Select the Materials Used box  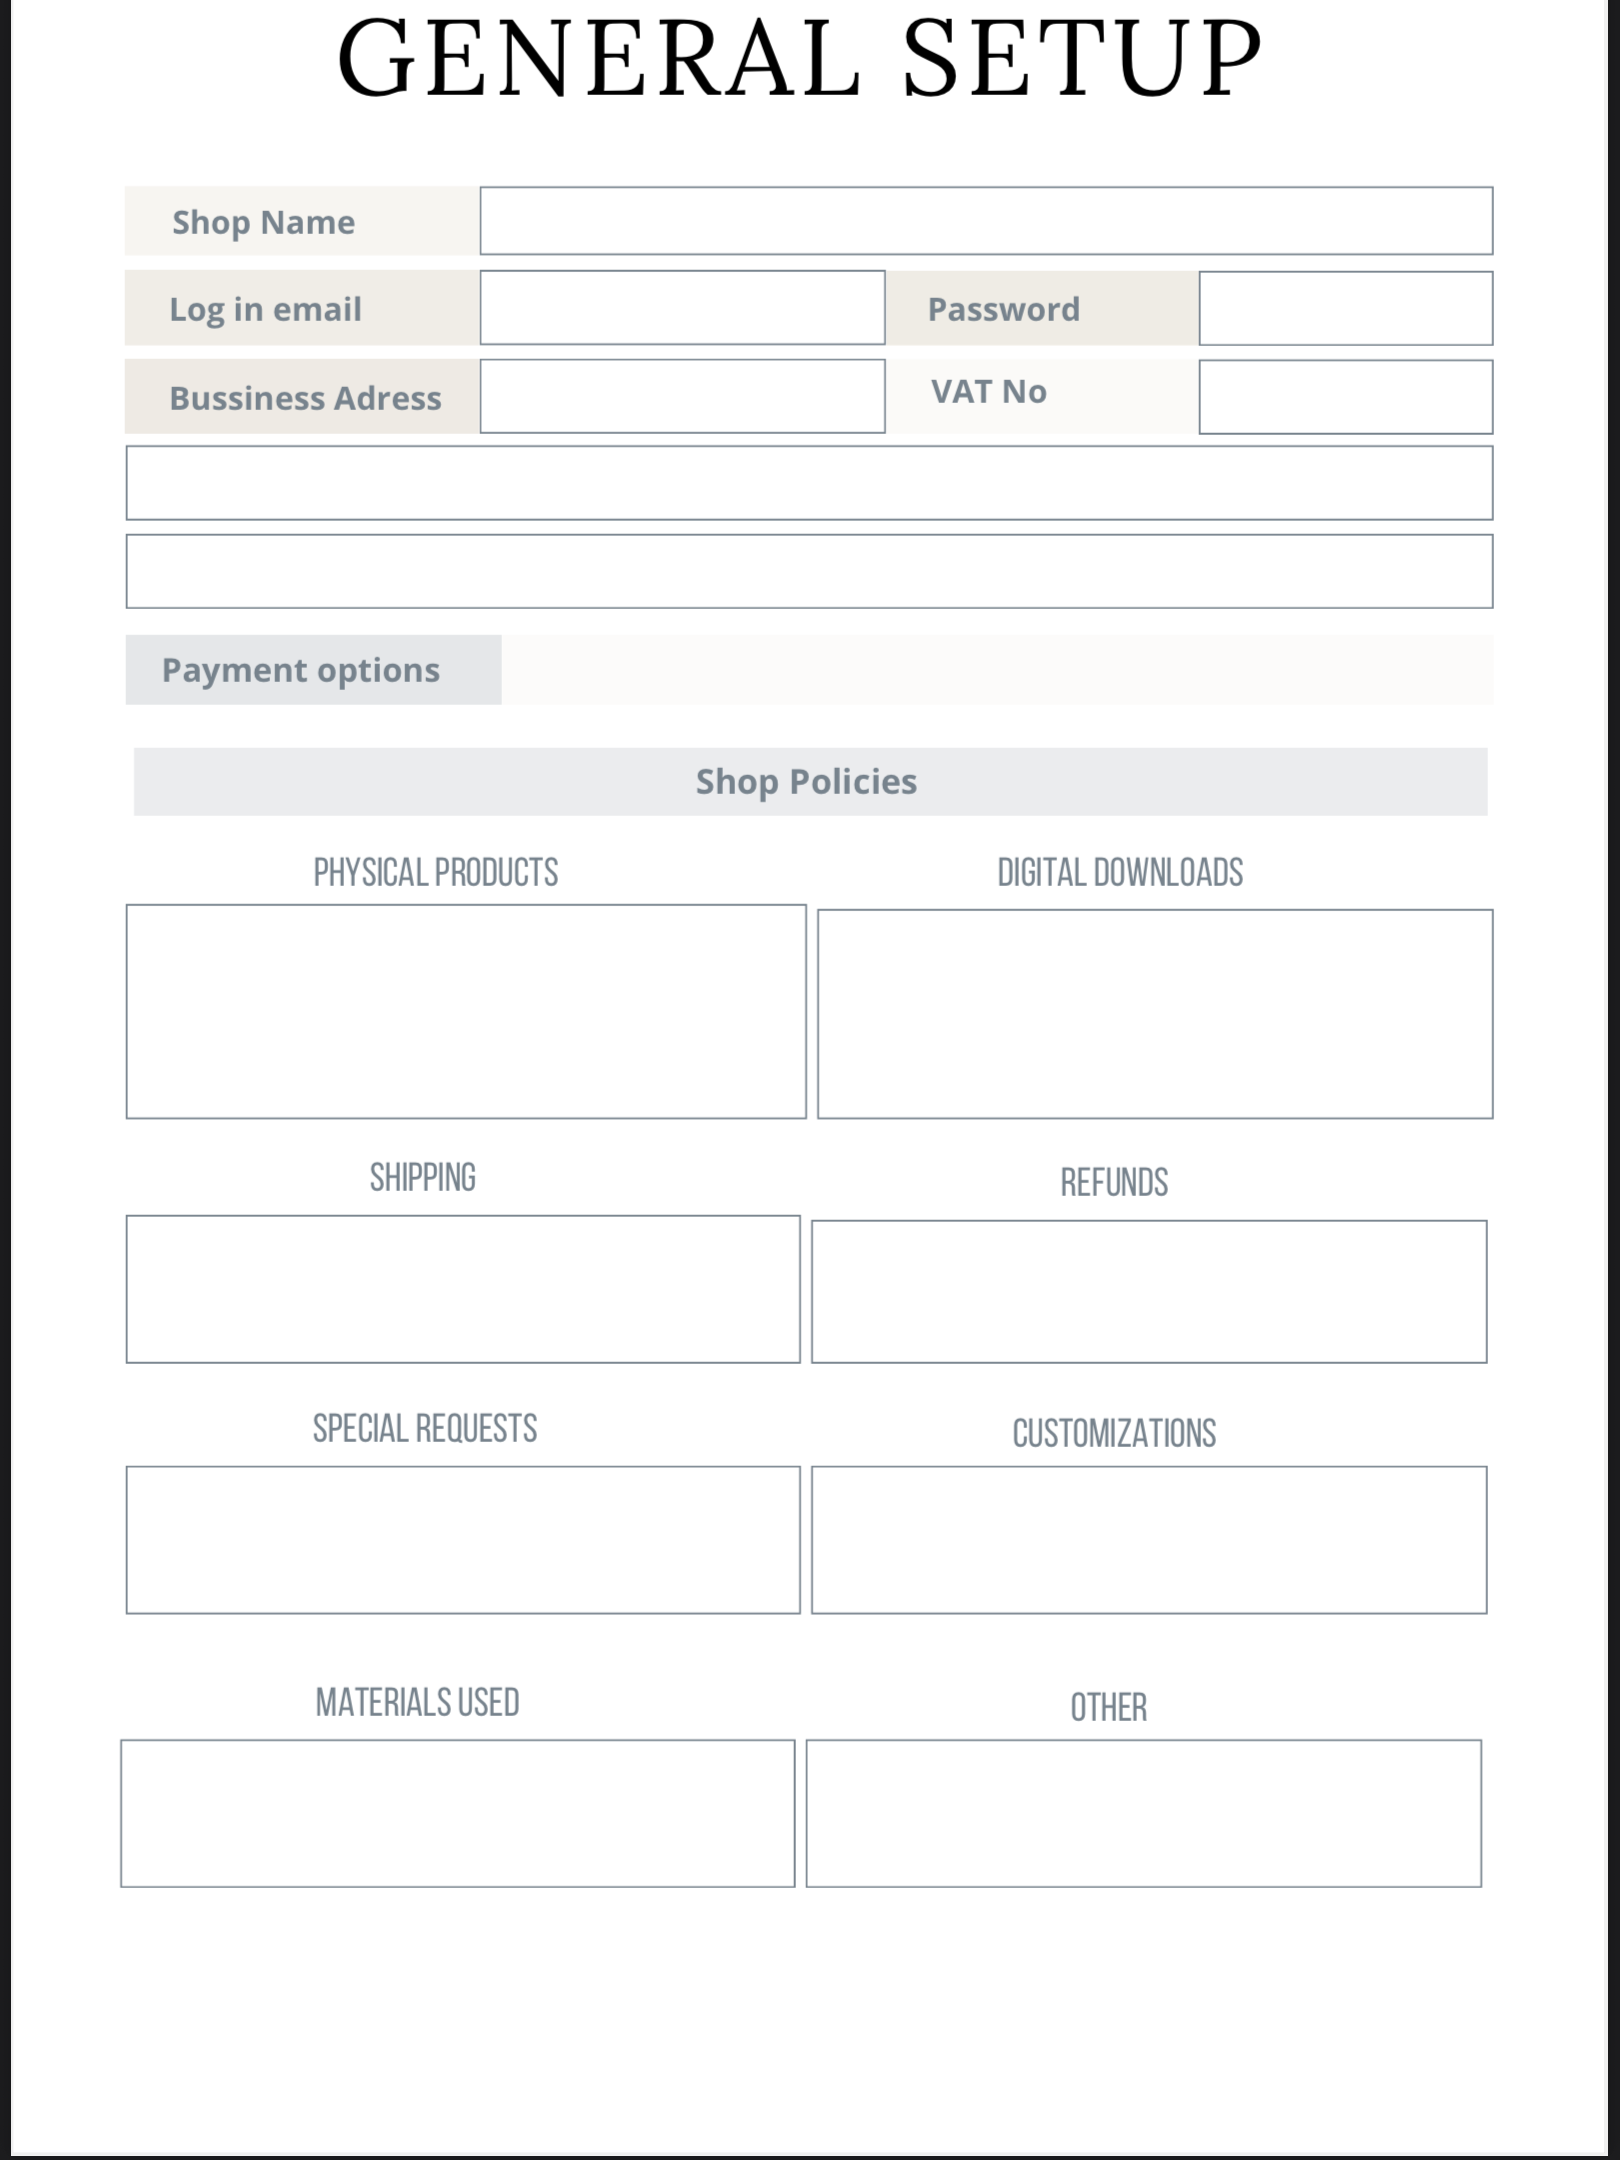(458, 1813)
